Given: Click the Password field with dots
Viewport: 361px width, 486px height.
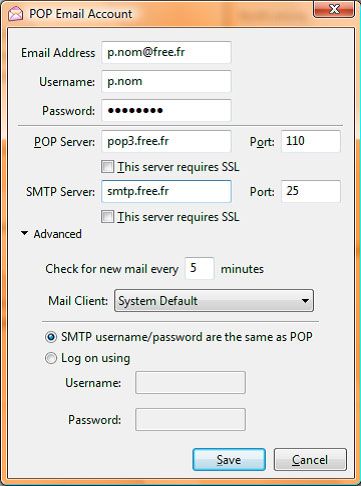Looking at the screenshot, I should [166, 110].
